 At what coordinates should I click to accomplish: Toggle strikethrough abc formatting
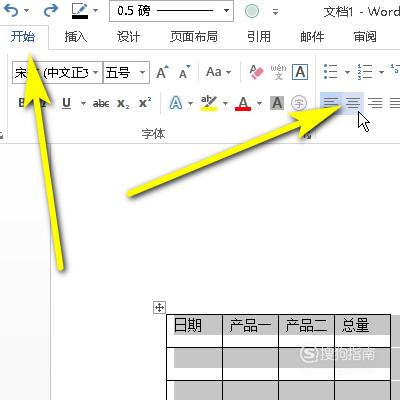[101, 103]
